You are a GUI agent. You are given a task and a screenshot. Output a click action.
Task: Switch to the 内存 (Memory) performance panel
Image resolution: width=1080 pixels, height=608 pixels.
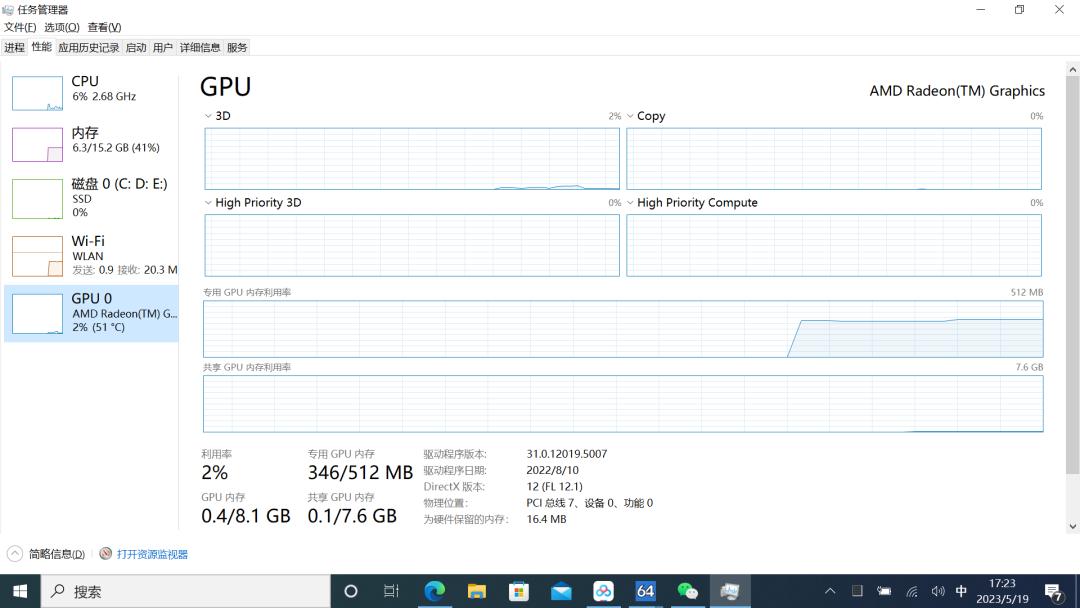click(x=90, y=143)
